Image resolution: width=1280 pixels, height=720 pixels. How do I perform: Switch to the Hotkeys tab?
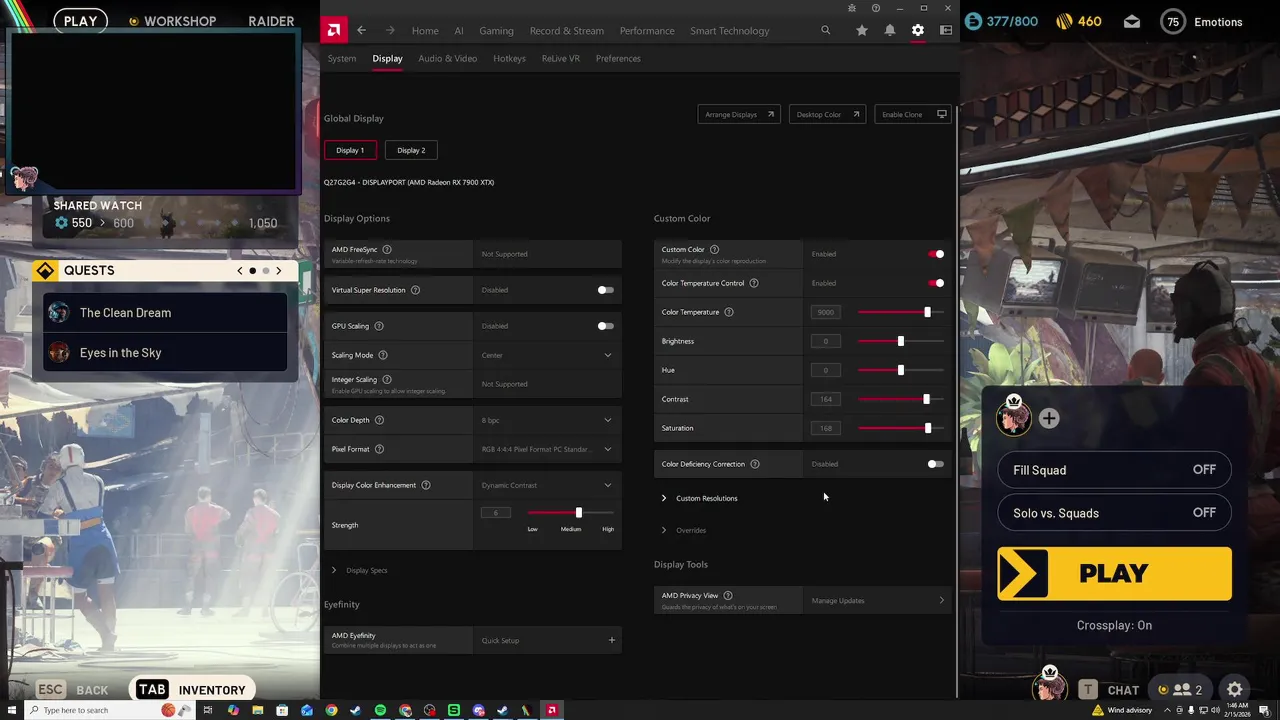coord(509,58)
